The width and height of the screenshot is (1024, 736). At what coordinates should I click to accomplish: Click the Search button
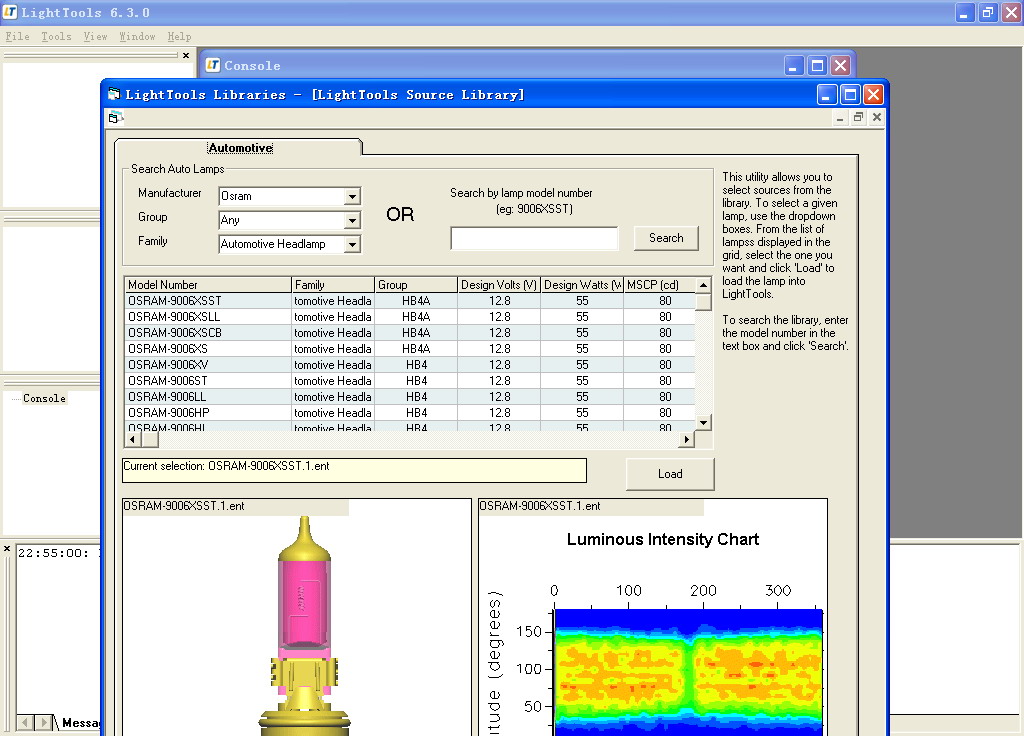[666, 238]
